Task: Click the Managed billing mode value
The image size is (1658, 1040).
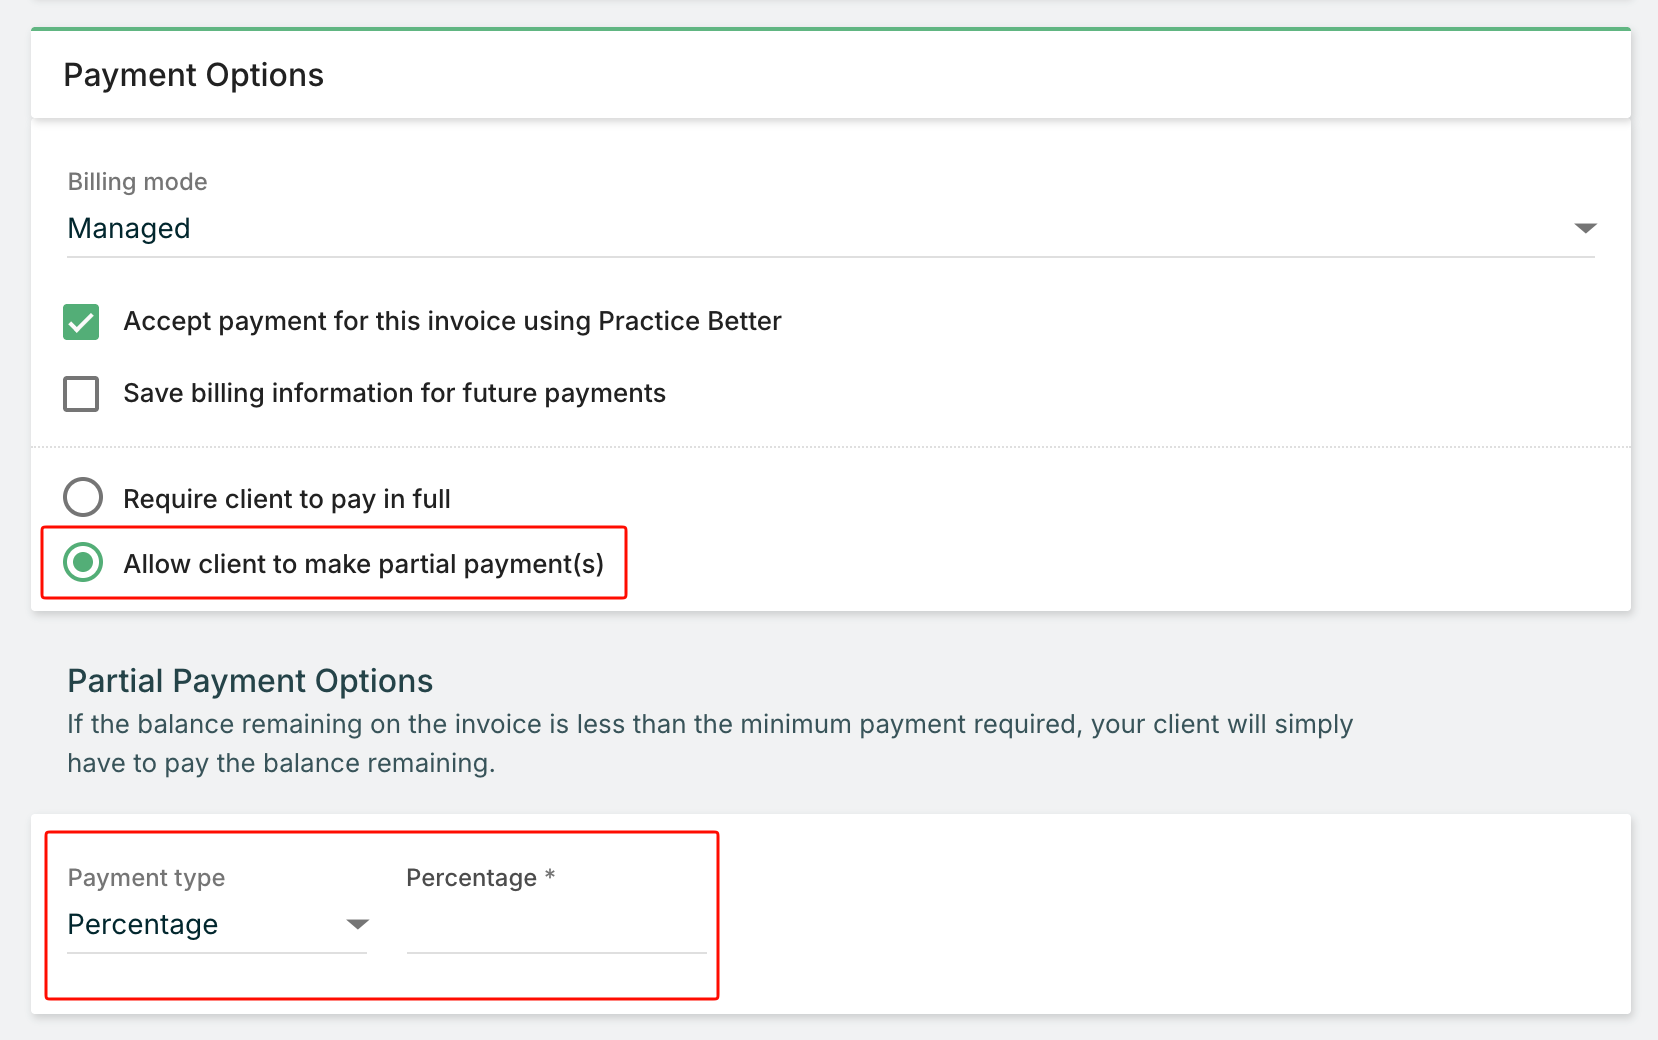Action: (129, 229)
